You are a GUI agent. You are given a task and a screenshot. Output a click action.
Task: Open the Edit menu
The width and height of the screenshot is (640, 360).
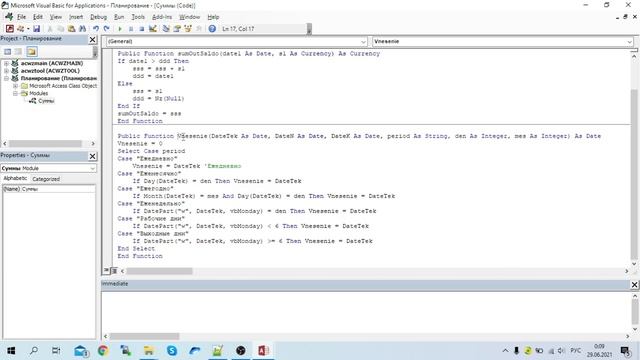click(38, 17)
